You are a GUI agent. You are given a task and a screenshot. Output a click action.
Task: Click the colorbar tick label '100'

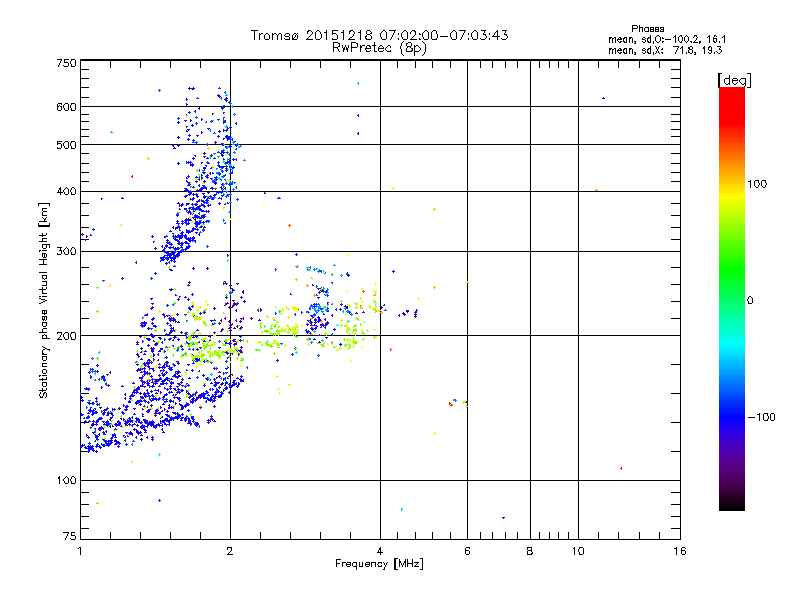pyautogui.click(x=757, y=184)
